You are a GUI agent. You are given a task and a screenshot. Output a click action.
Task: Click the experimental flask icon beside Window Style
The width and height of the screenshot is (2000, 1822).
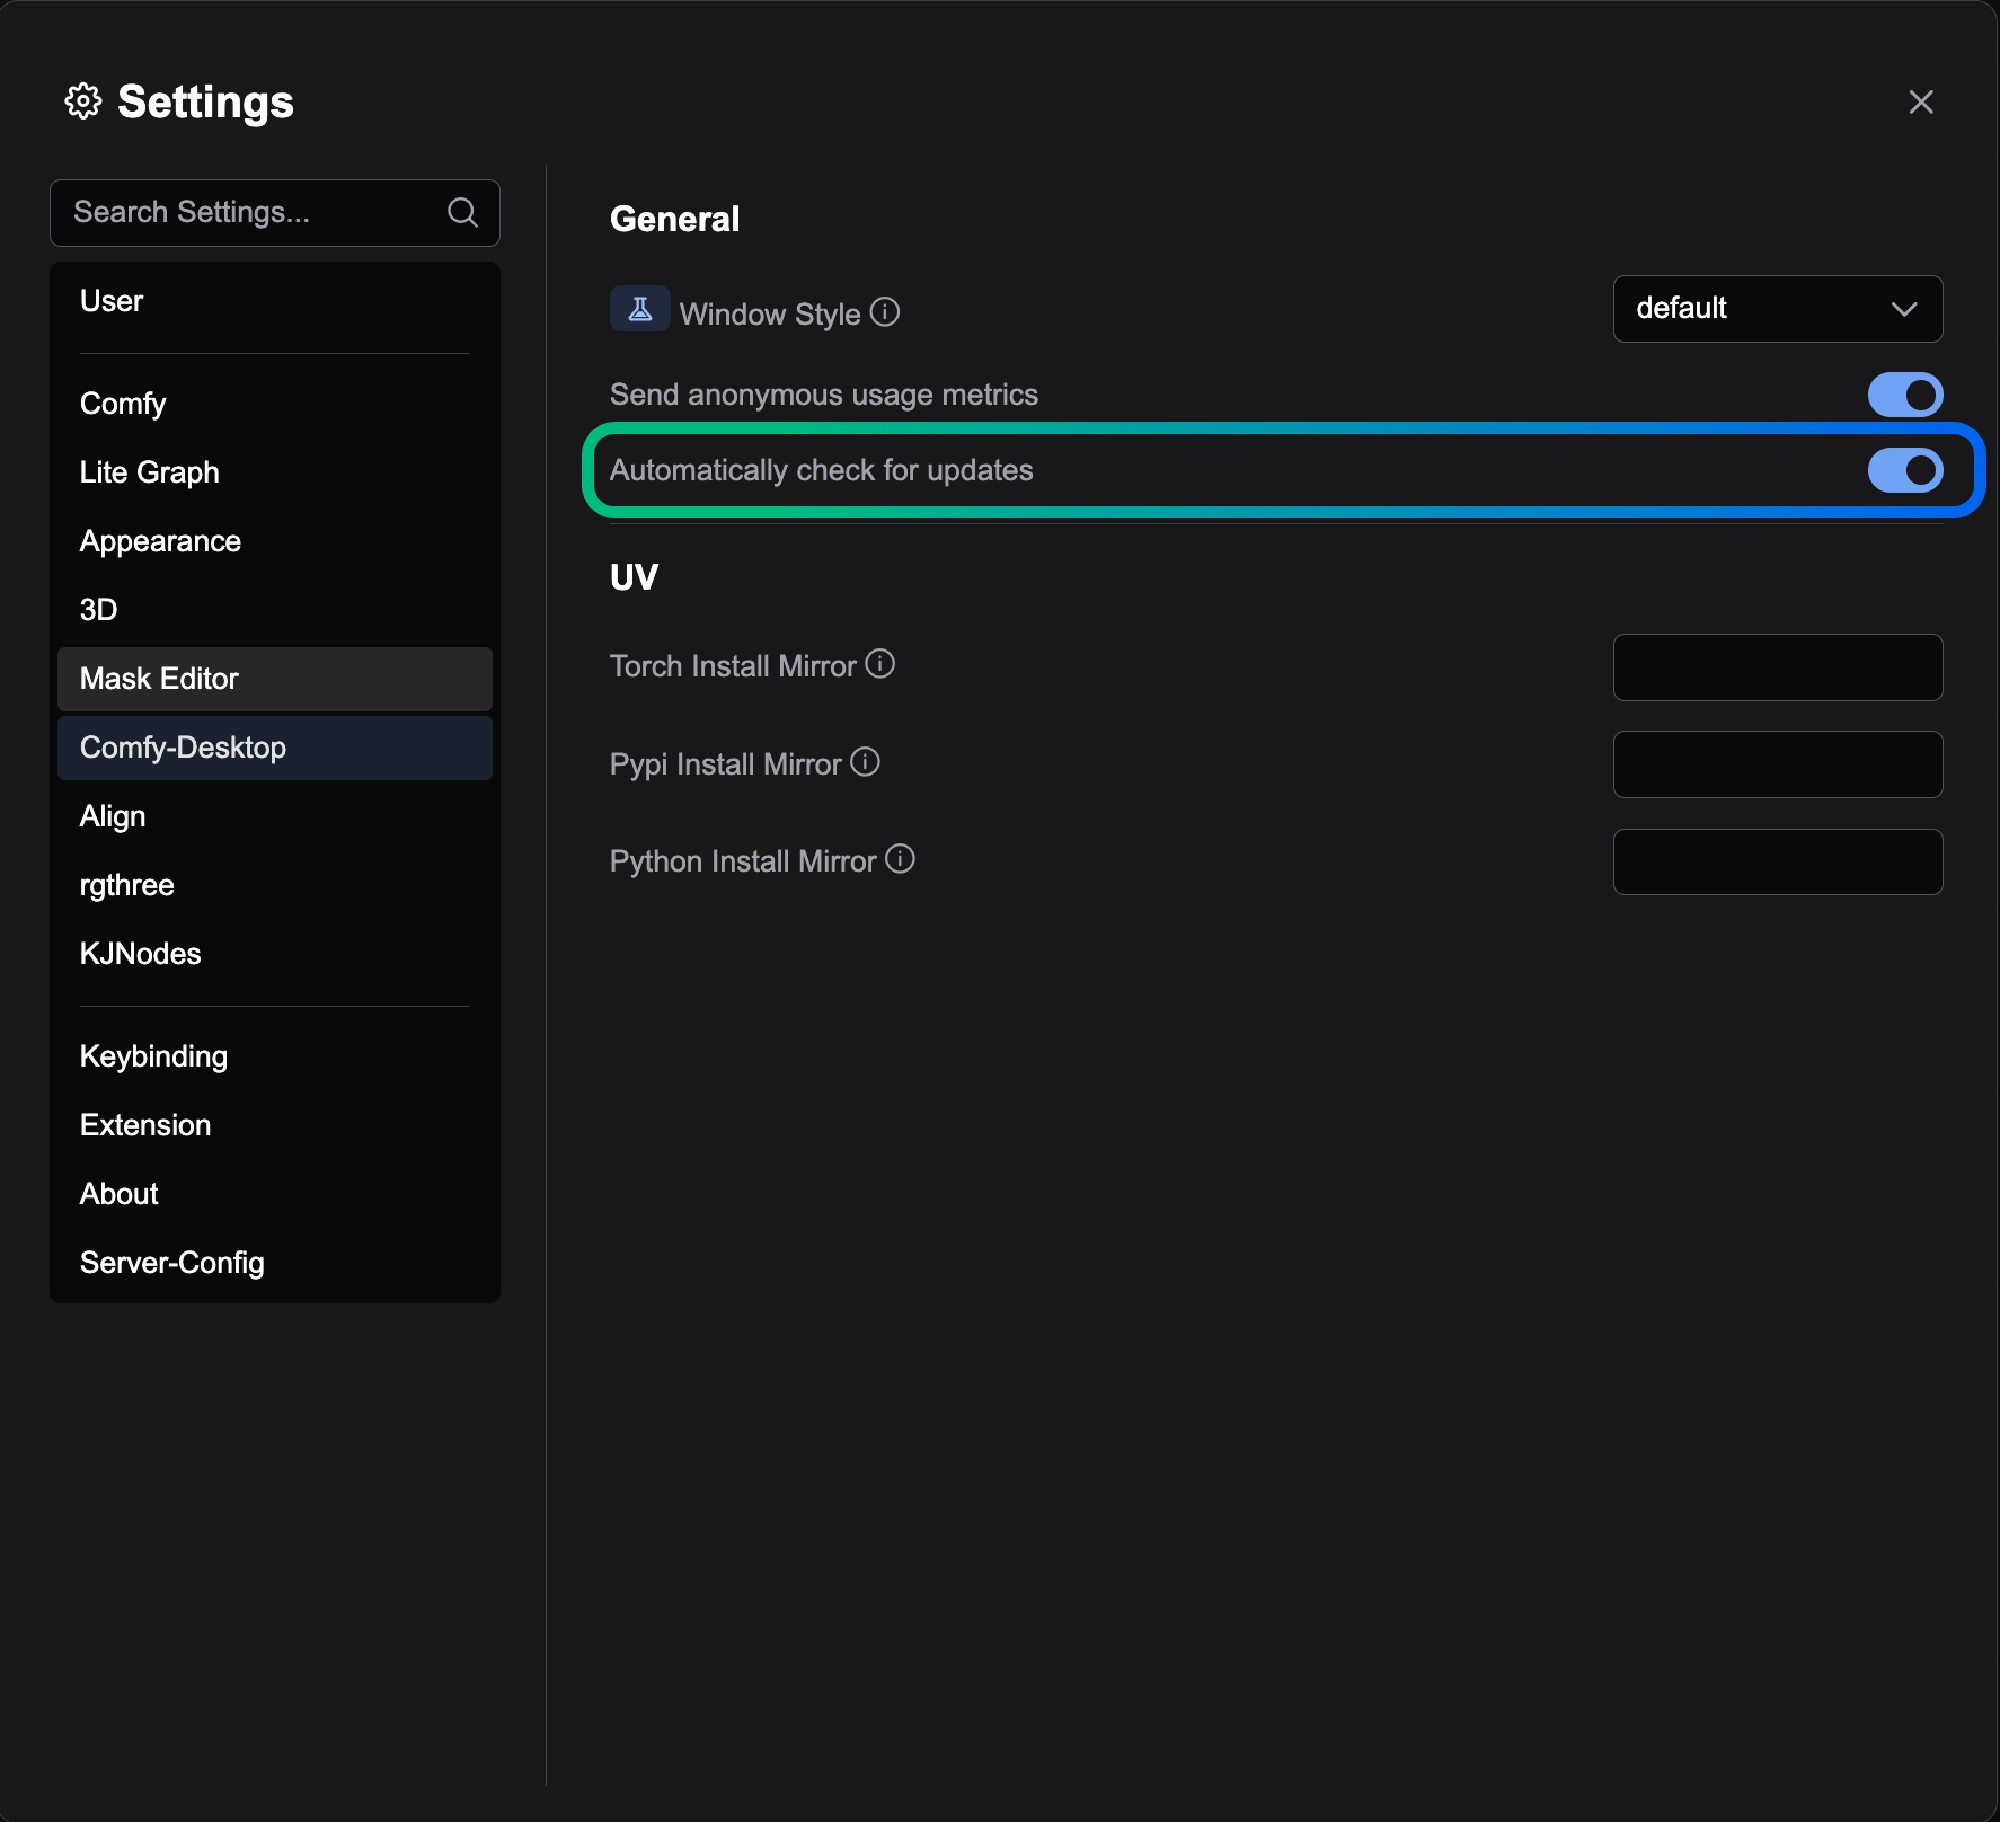pyautogui.click(x=640, y=309)
